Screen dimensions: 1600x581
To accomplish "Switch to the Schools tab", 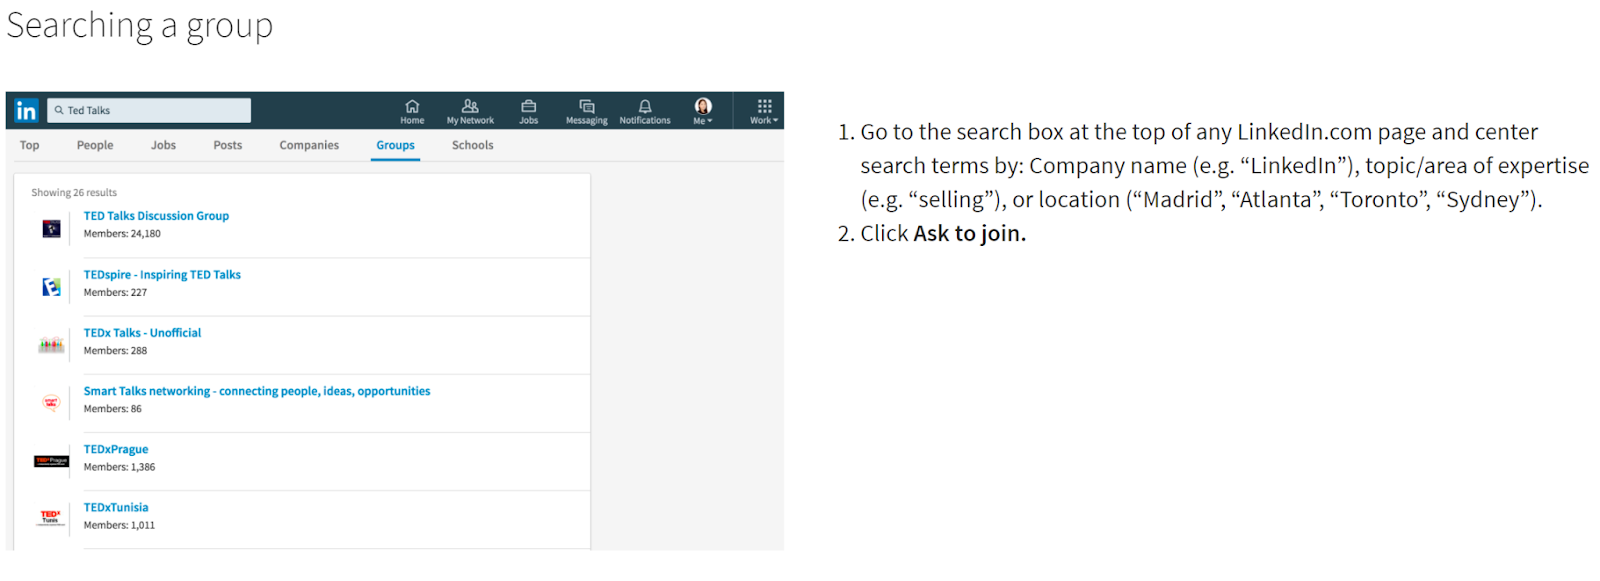I will (x=473, y=145).
